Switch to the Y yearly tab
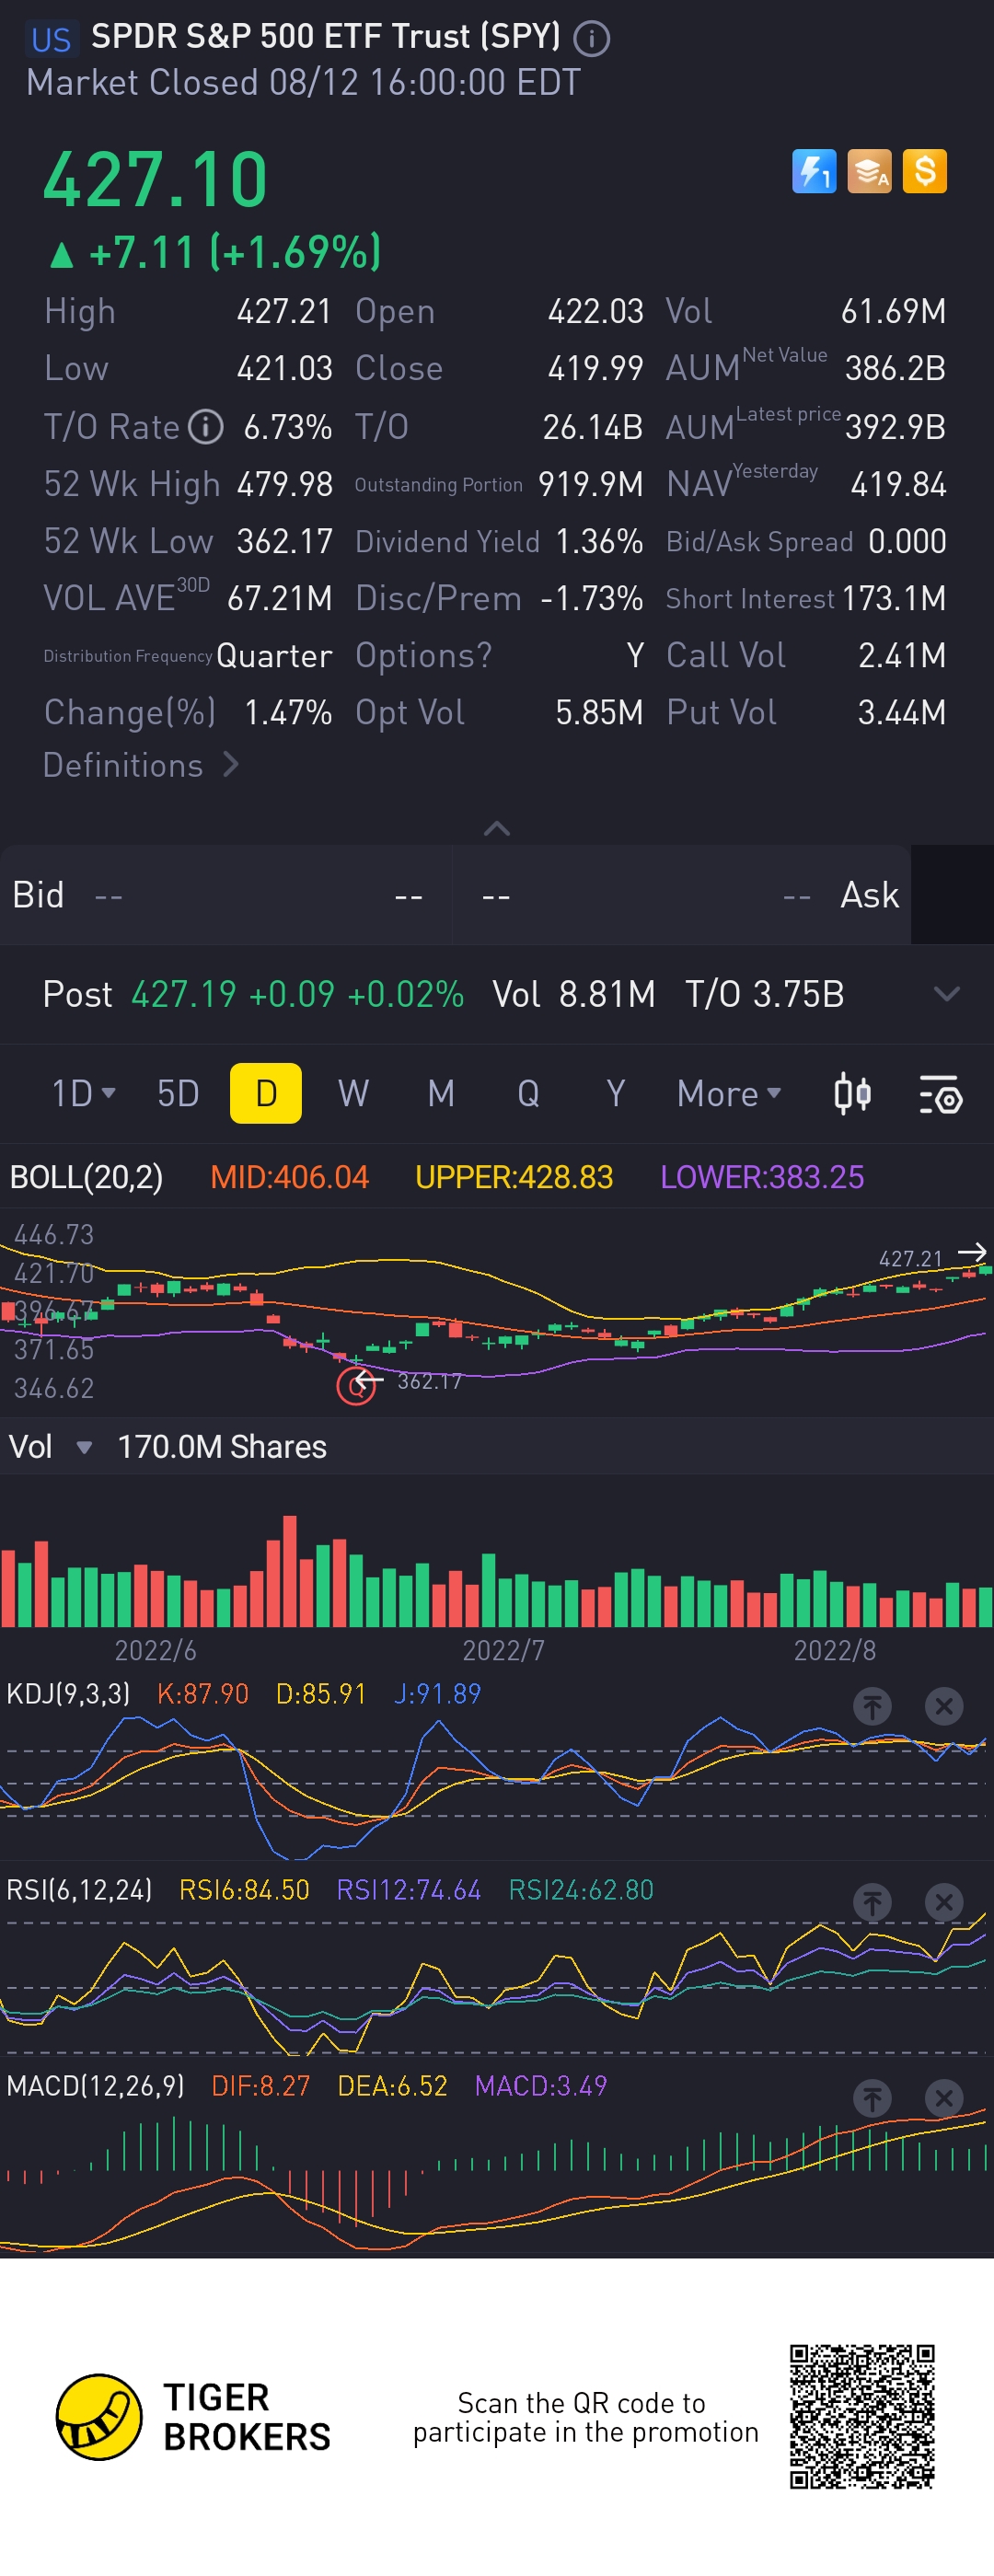Image resolution: width=994 pixels, height=2576 pixels. tap(616, 1093)
